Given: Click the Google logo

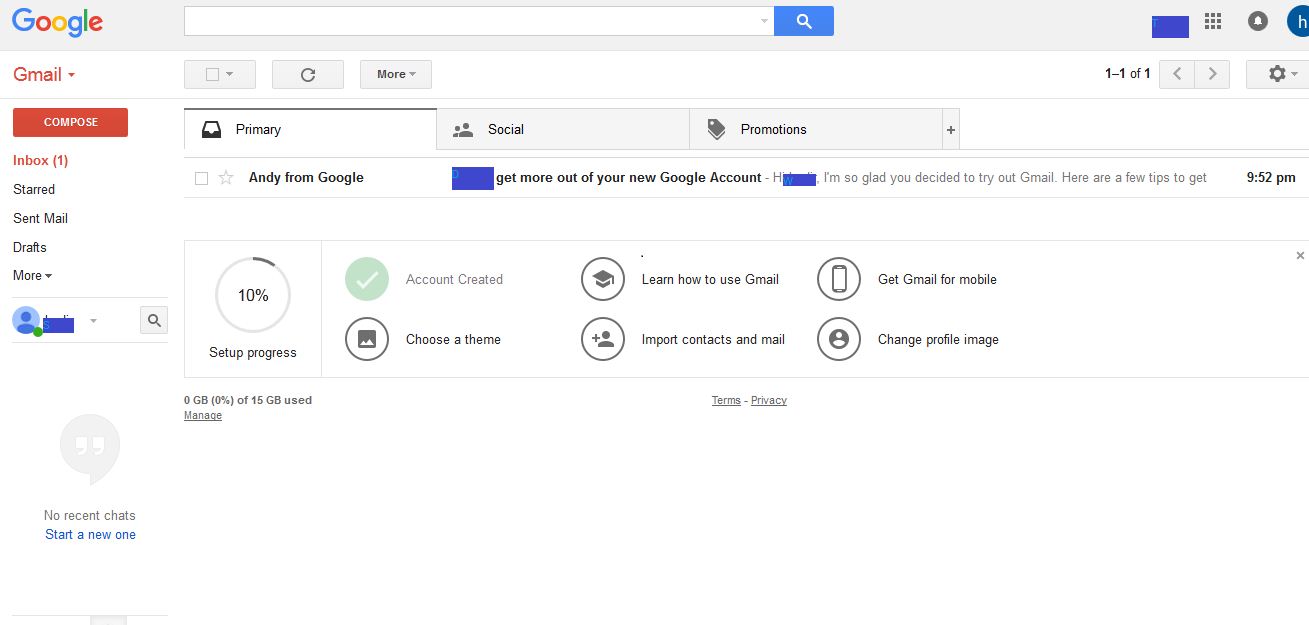Looking at the screenshot, I should click(57, 22).
